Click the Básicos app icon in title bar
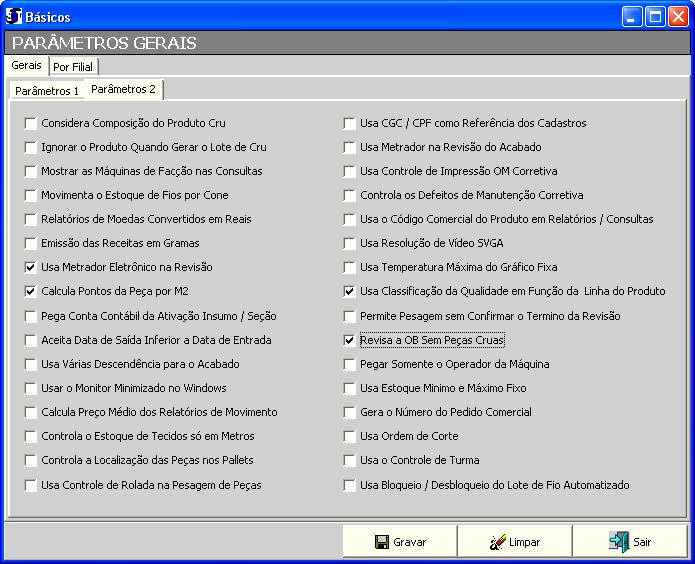 tap(14, 16)
